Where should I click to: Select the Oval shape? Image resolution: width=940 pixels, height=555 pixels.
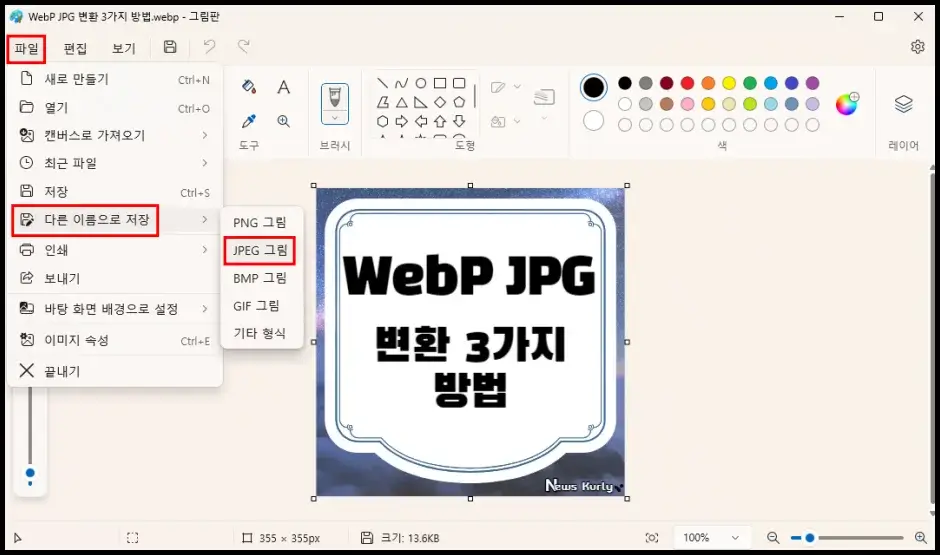point(421,83)
